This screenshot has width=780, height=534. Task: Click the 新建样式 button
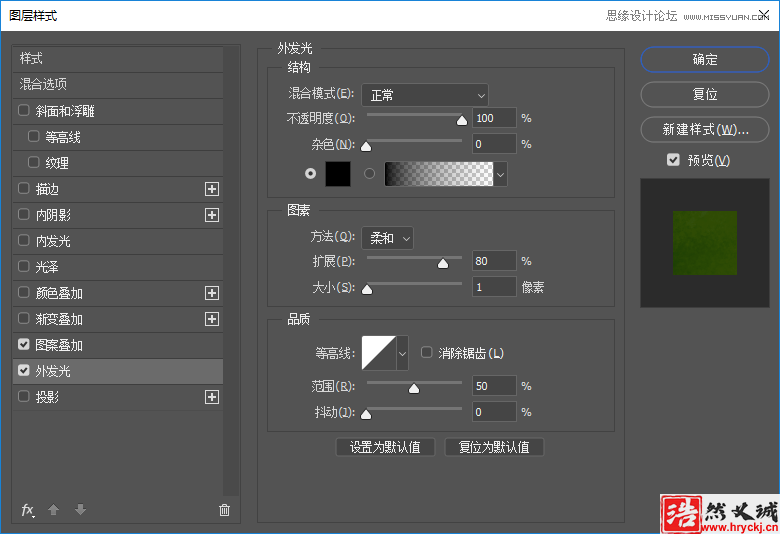click(x=705, y=129)
